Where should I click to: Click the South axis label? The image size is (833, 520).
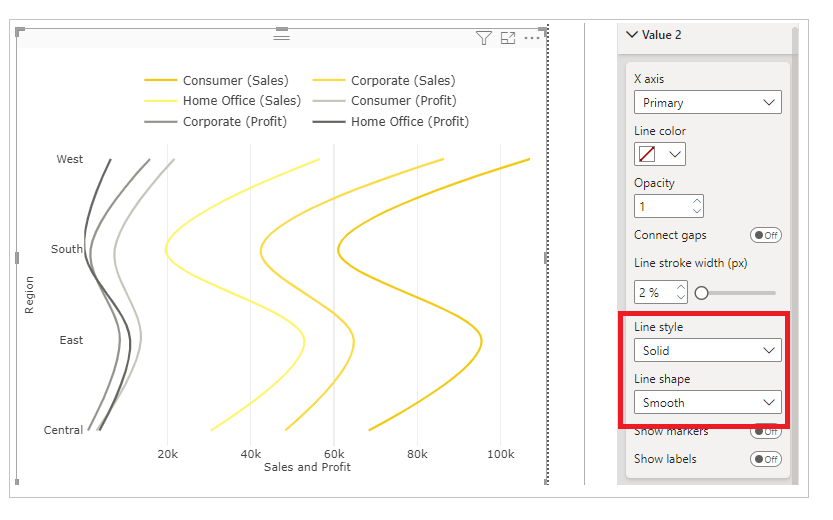(67, 249)
